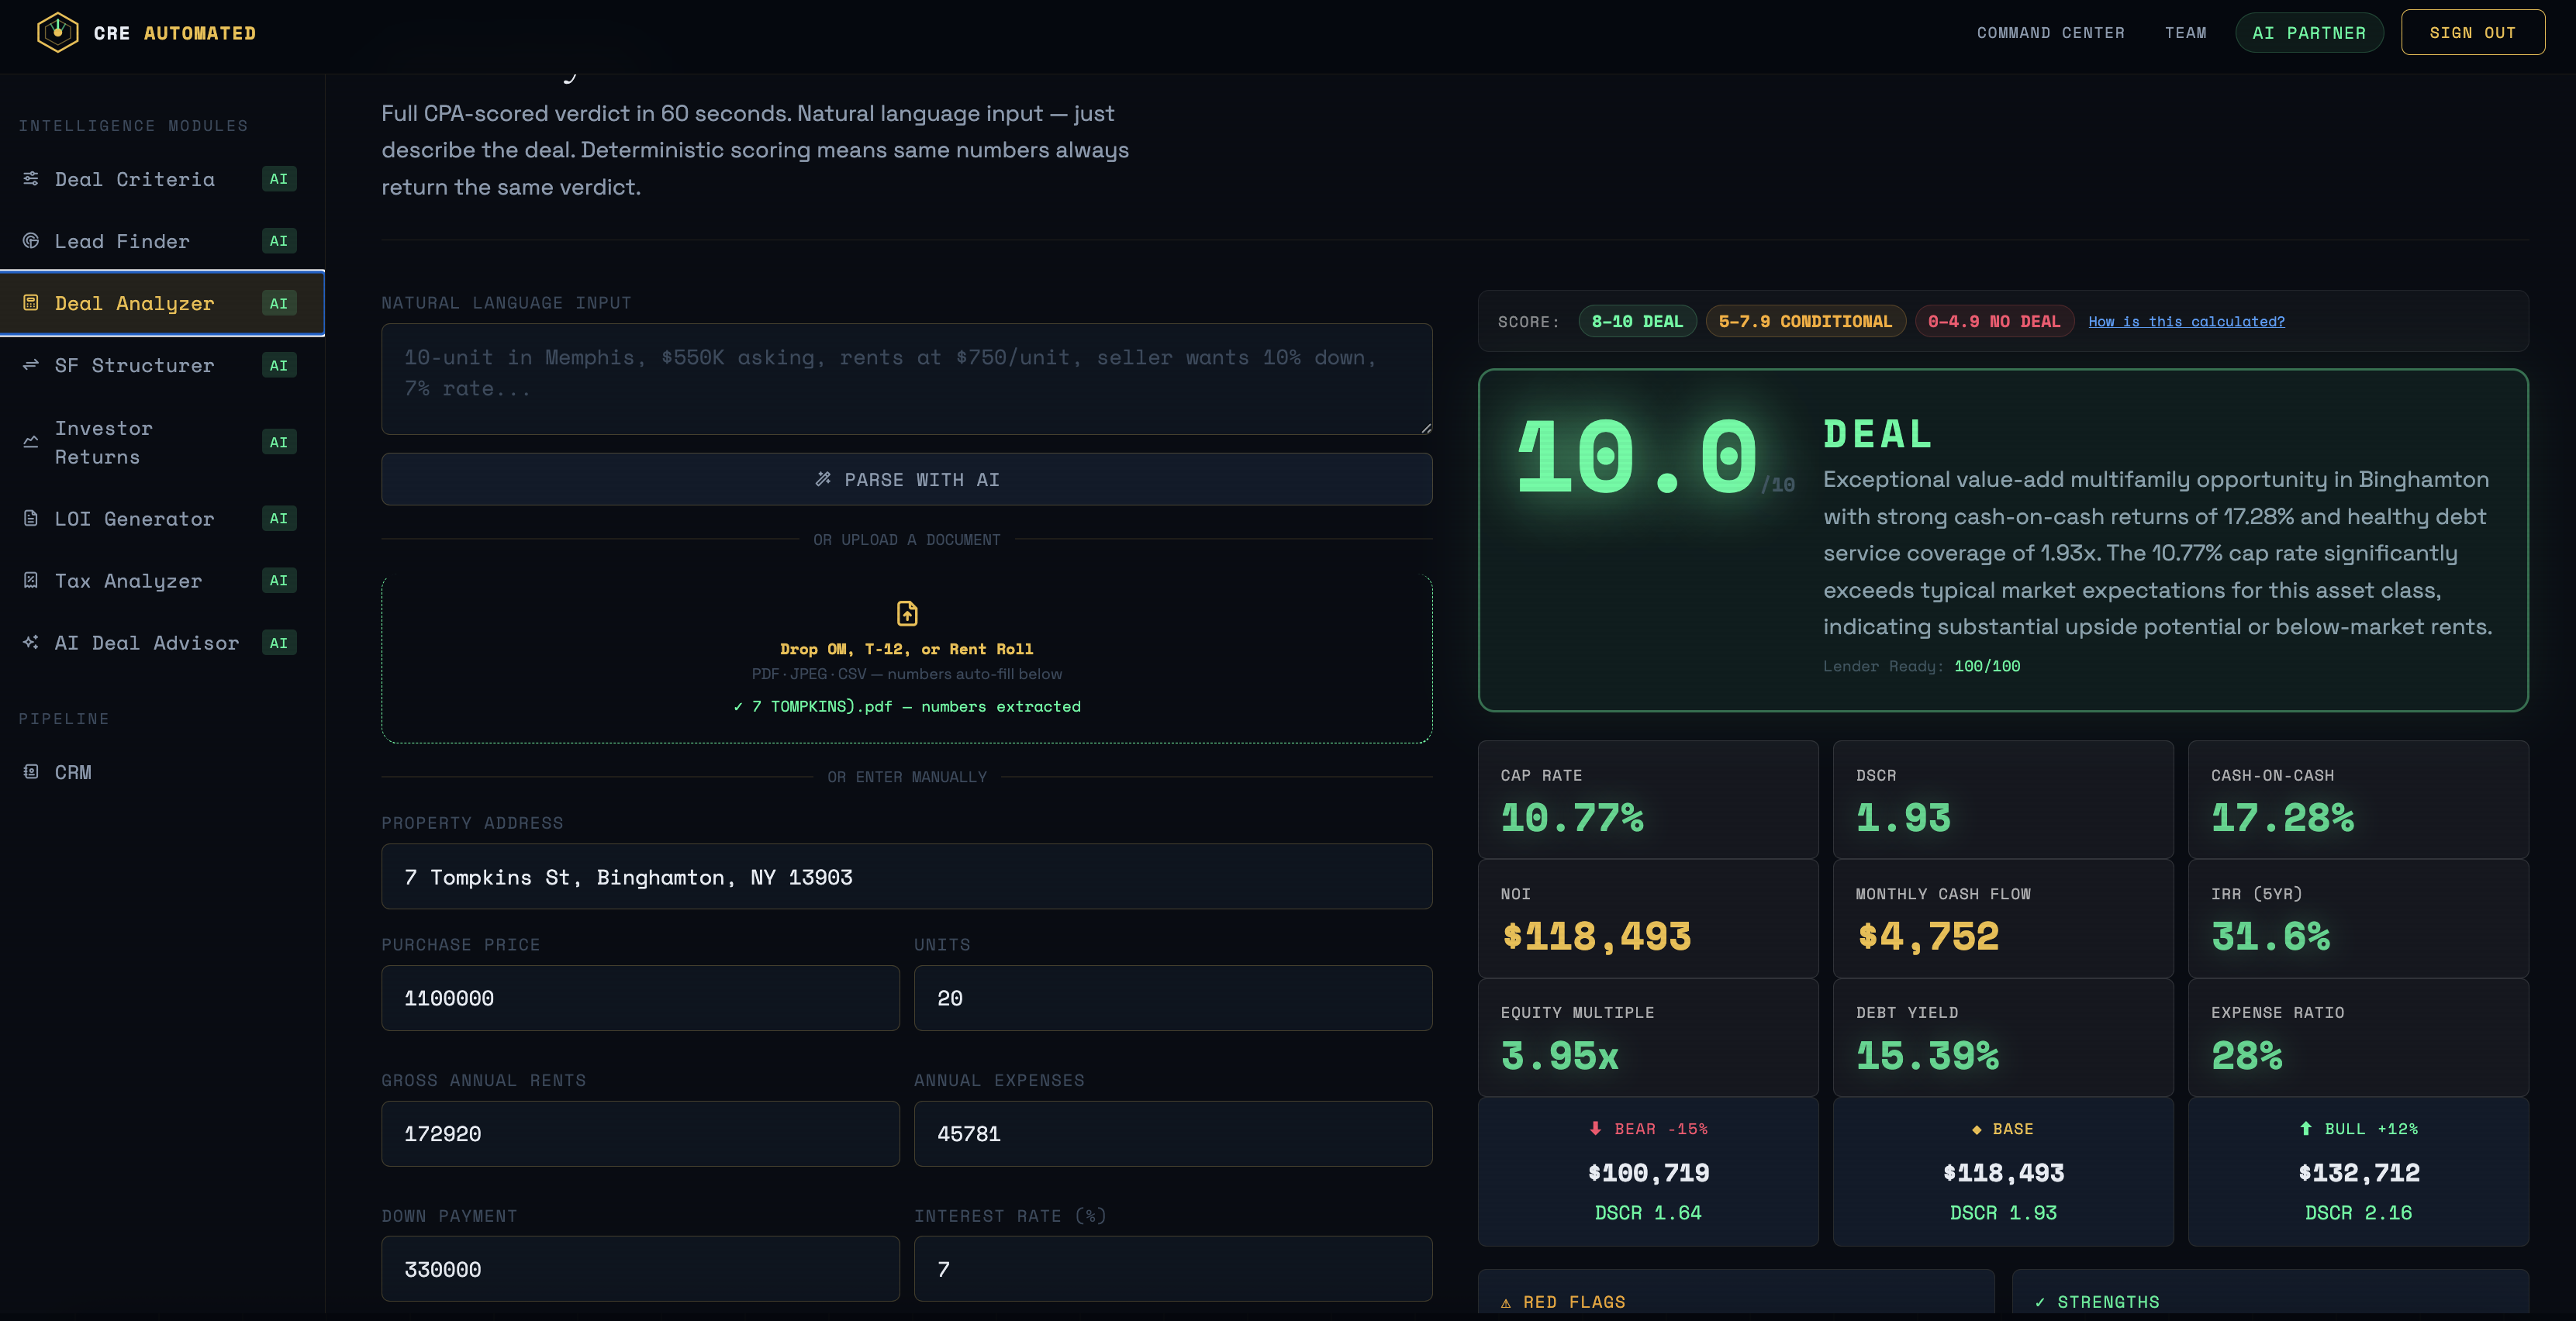Click the Lead Finder target icon

(31, 241)
